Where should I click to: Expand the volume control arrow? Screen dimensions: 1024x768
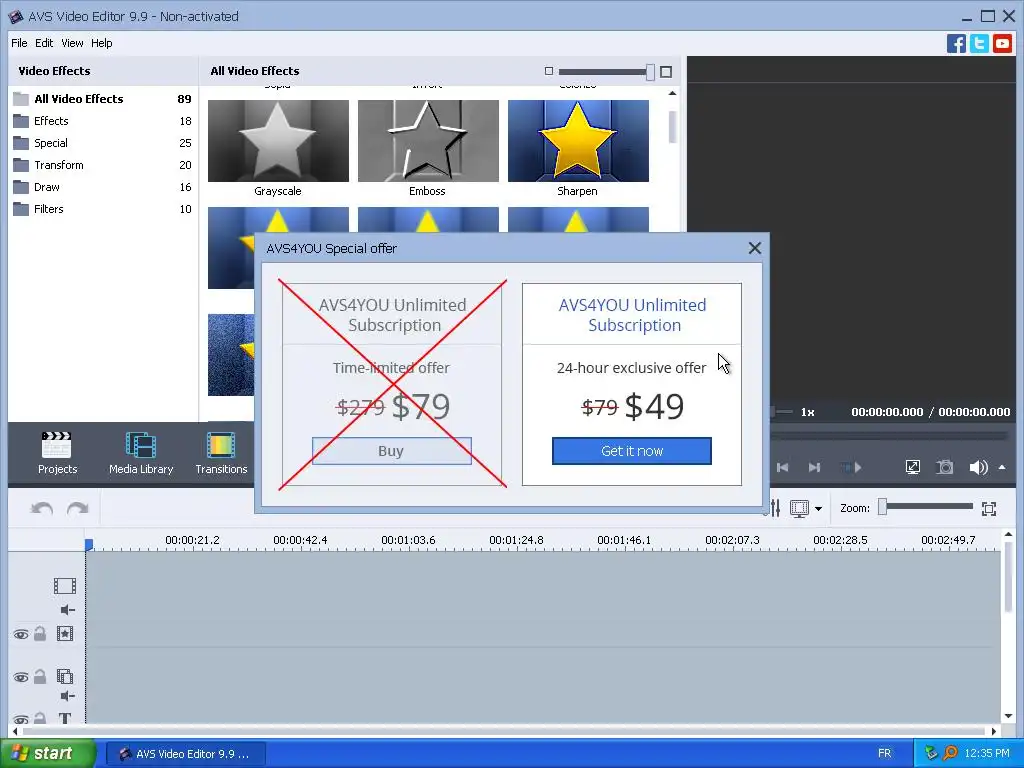[x=1002, y=467]
